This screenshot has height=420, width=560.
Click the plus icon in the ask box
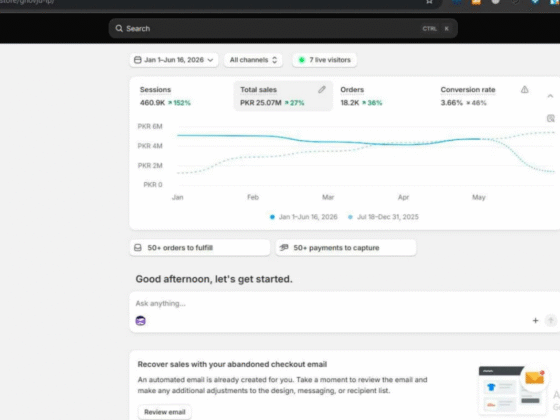click(x=535, y=321)
